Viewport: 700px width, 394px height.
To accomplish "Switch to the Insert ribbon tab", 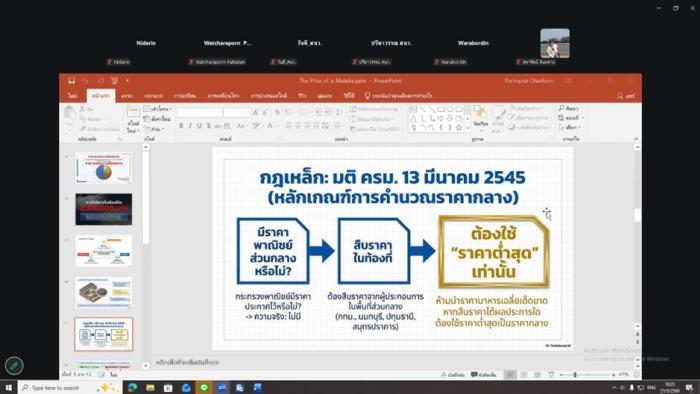I will tap(127, 95).
